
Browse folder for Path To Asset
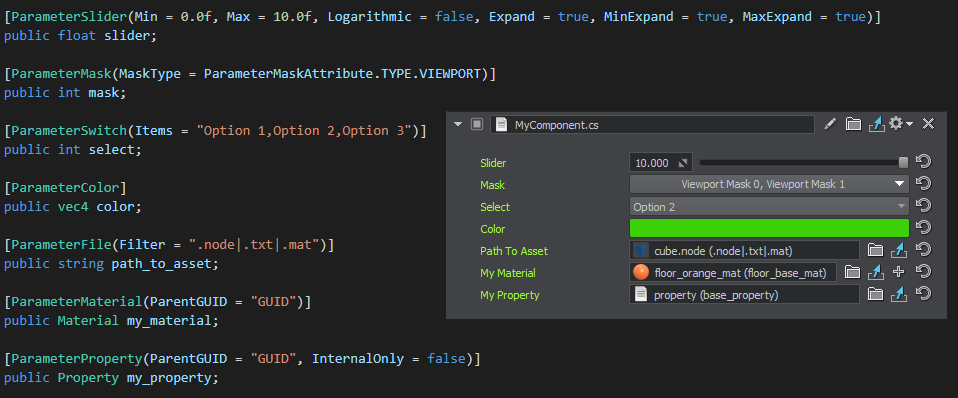pos(876,249)
